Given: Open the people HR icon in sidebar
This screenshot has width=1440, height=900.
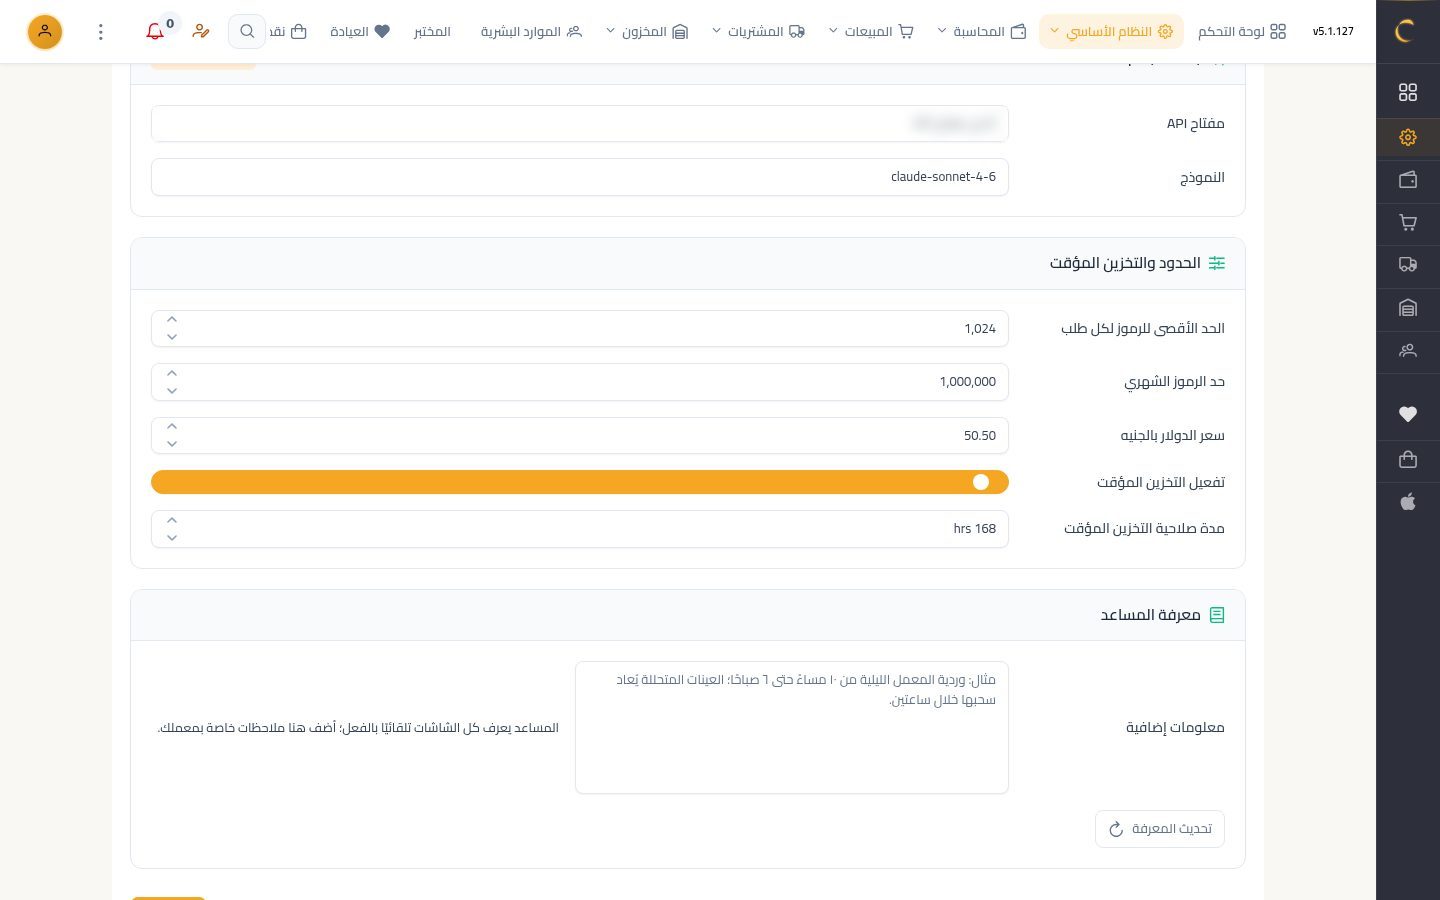Looking at the screenshot, I should 1408,351.
